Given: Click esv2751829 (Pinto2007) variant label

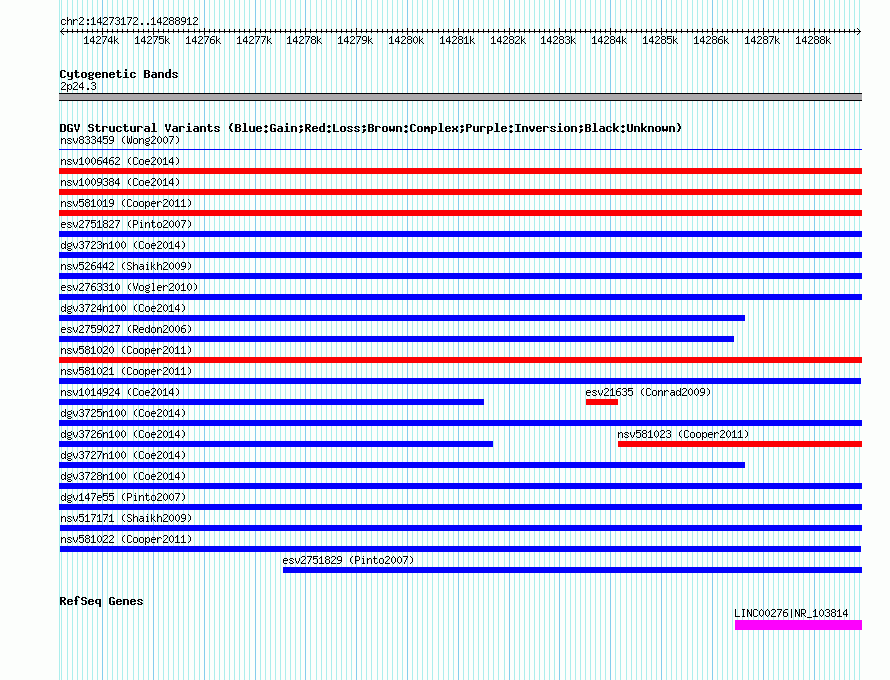Looking at the screenshot, I should pyautogui.click(x=348, y=560).
